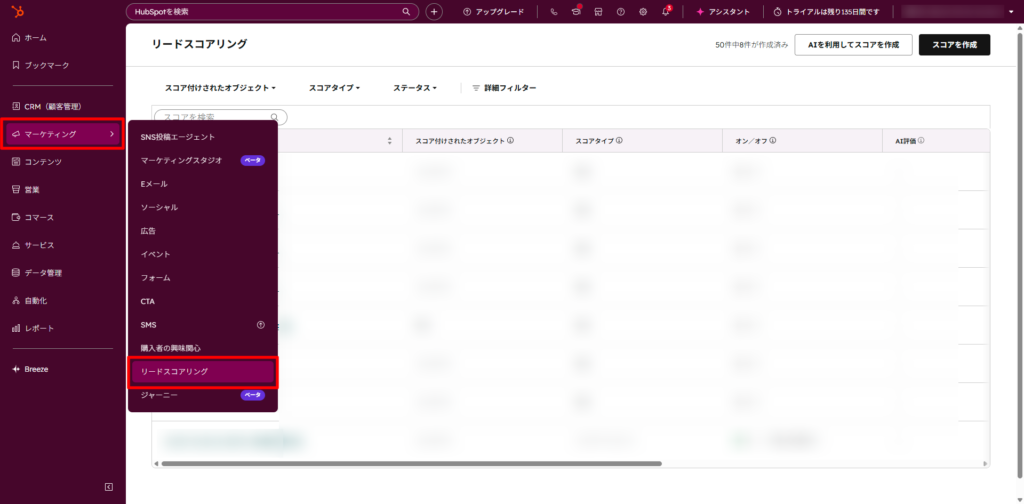Click the スコアを作成 button
This screenshot has height=504, width=1024.
point(954,45)
